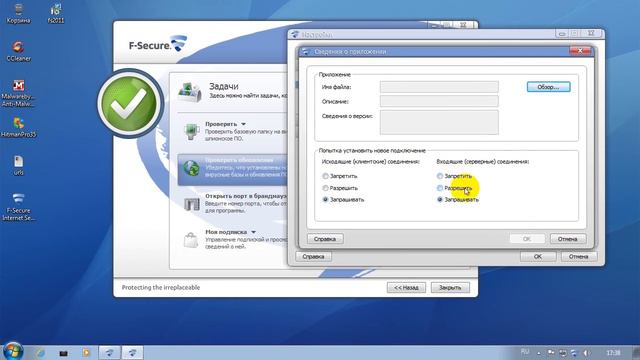This screenshot has width=640, height=360.
Task: Click the Описание input field
Action: [x=439, y=101]
